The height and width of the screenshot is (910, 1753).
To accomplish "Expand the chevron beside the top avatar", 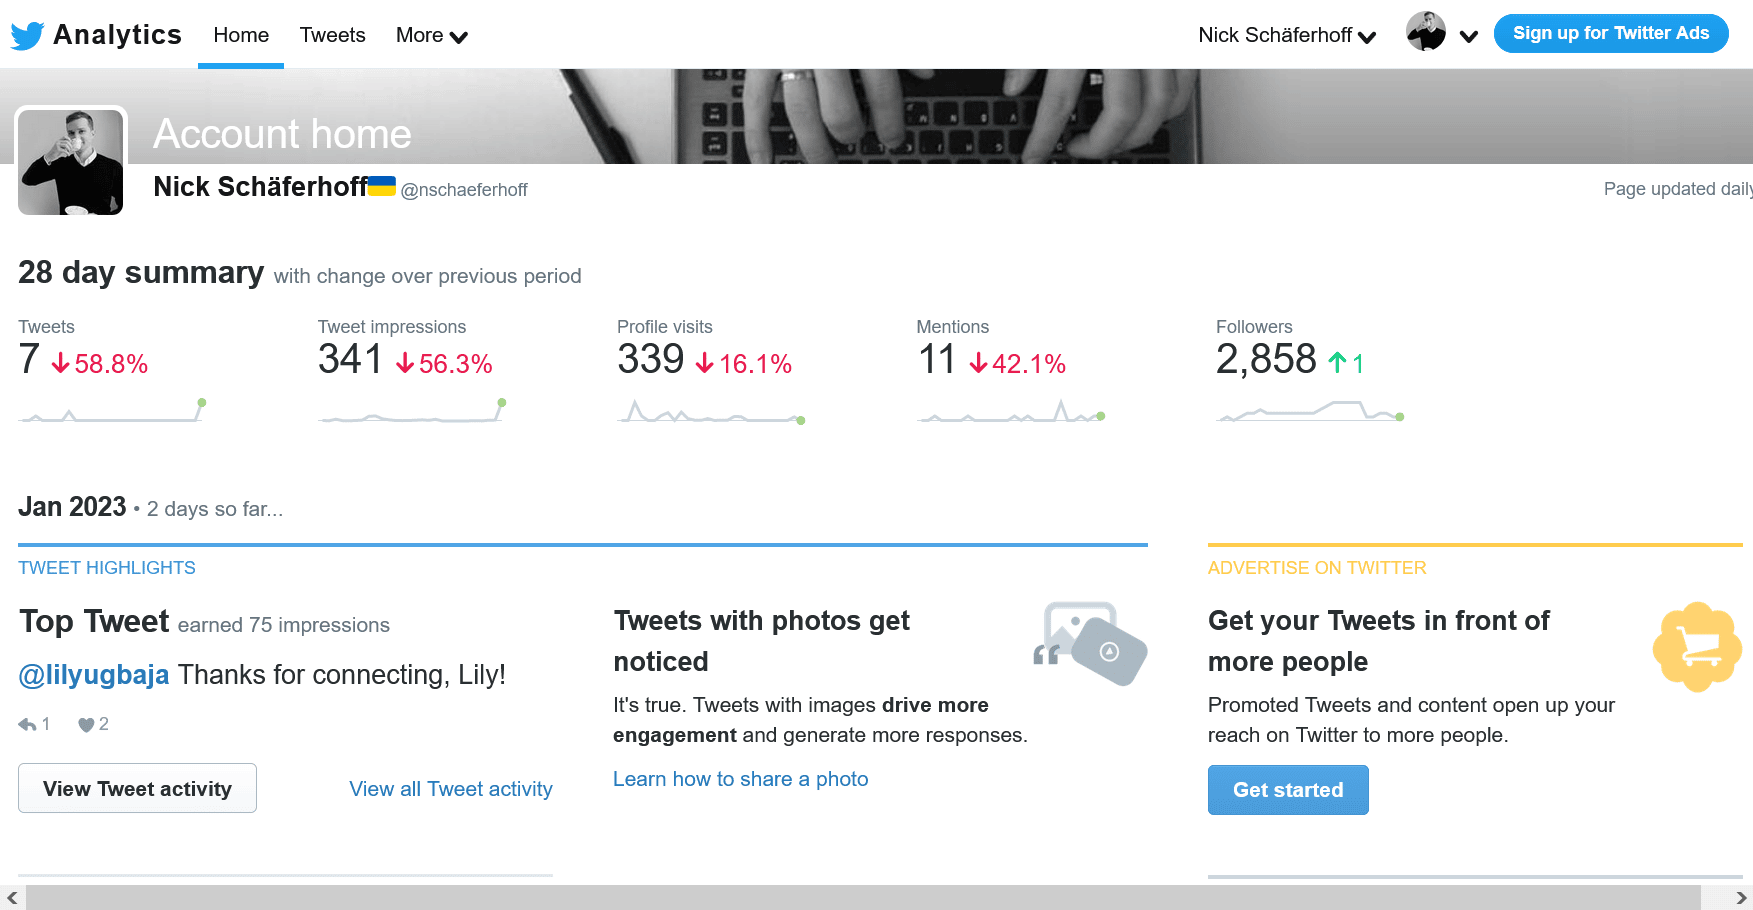I will [x=1468, y=37].
